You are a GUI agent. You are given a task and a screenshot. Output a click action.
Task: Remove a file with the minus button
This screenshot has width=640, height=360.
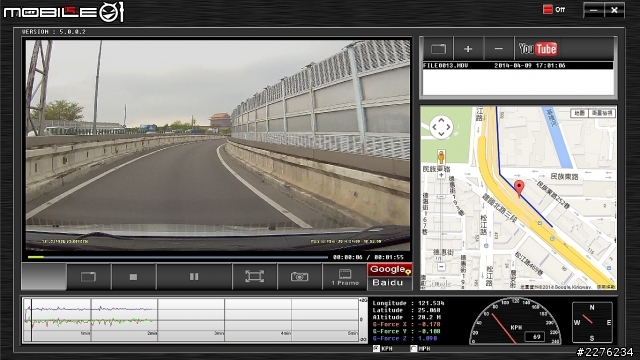(x=498, y=49)
